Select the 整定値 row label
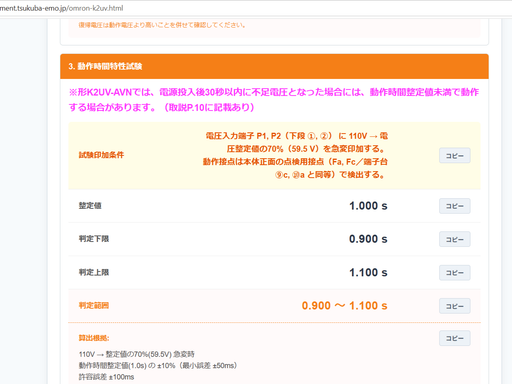This screenshot has height=384, width=512. coord(90,206)
